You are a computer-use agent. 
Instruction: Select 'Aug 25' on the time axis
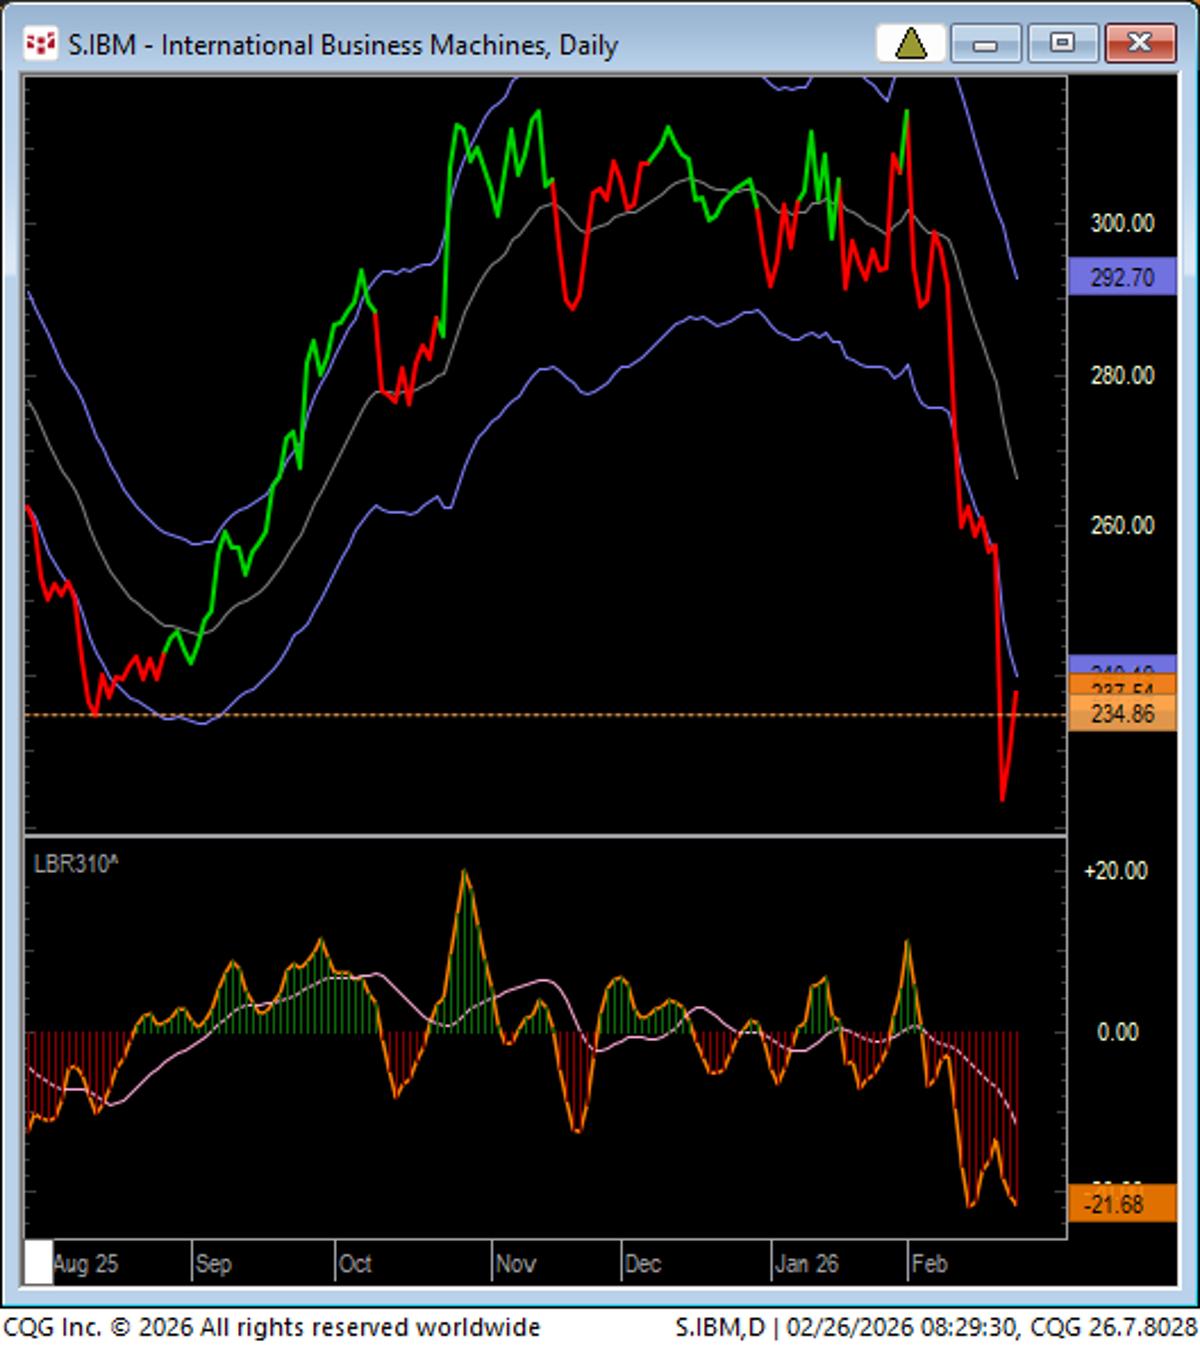point(88,1263)
